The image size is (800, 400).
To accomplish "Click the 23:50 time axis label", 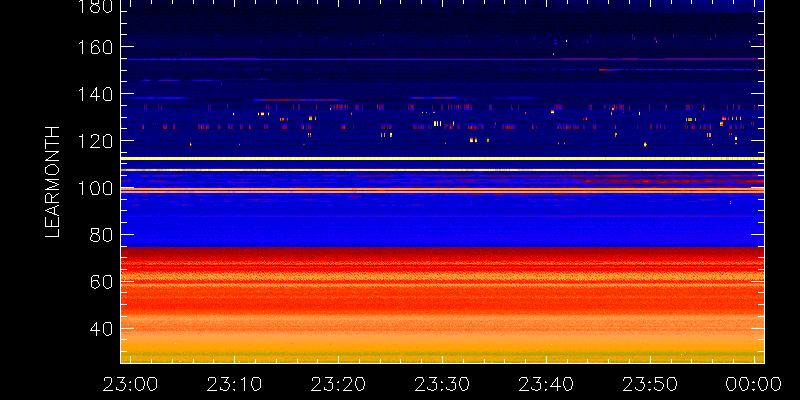I will 650,384.
